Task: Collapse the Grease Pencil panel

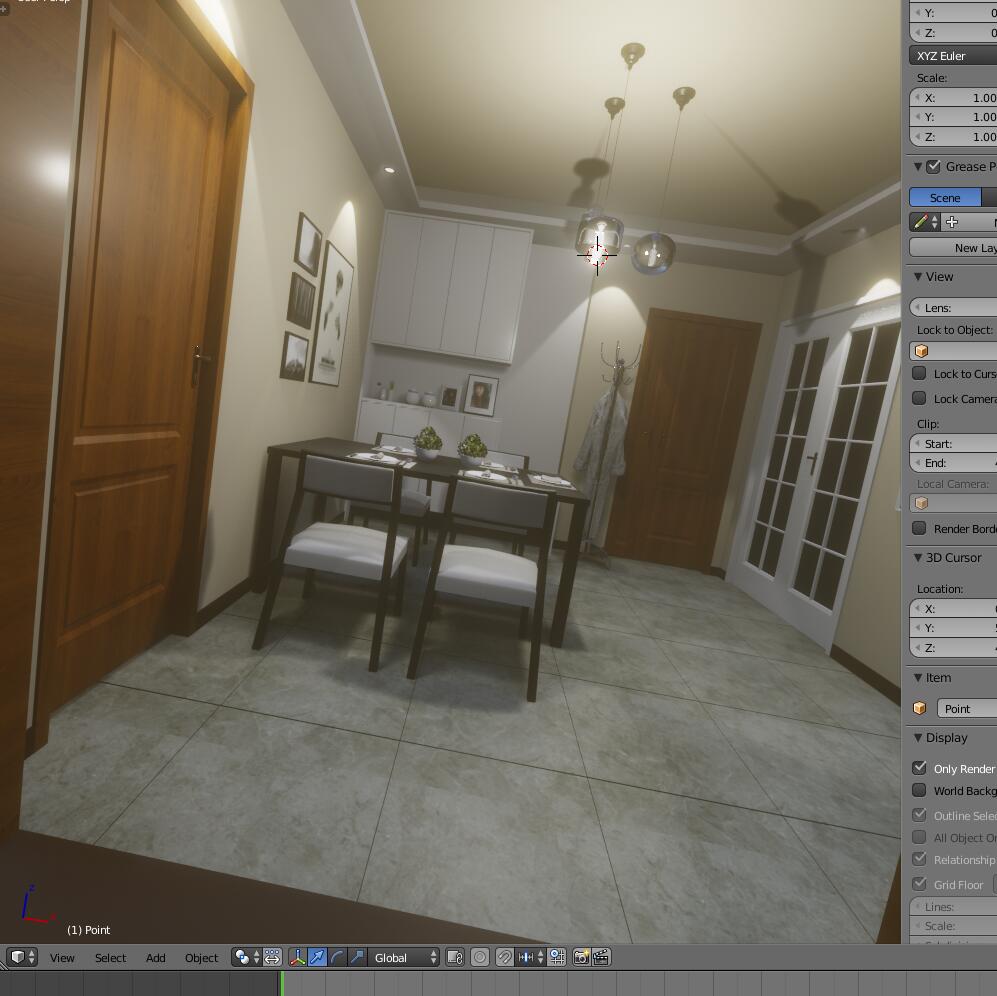Action: point(918,167)
